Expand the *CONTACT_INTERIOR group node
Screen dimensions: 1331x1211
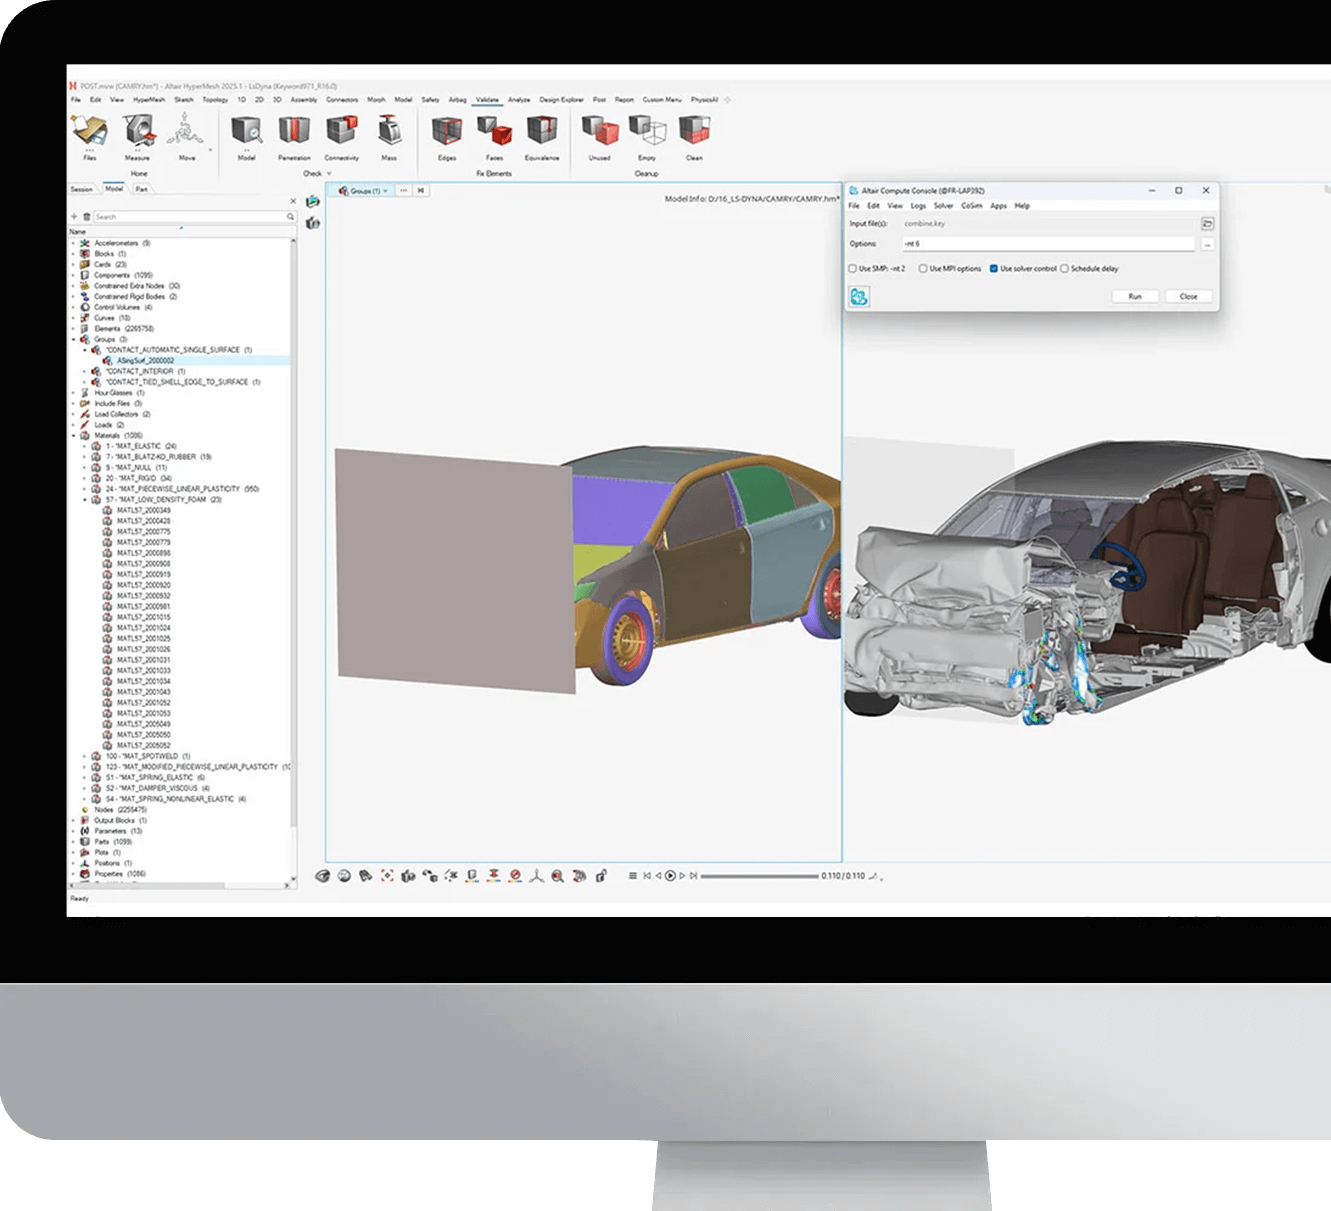click(x=85, y=372)
